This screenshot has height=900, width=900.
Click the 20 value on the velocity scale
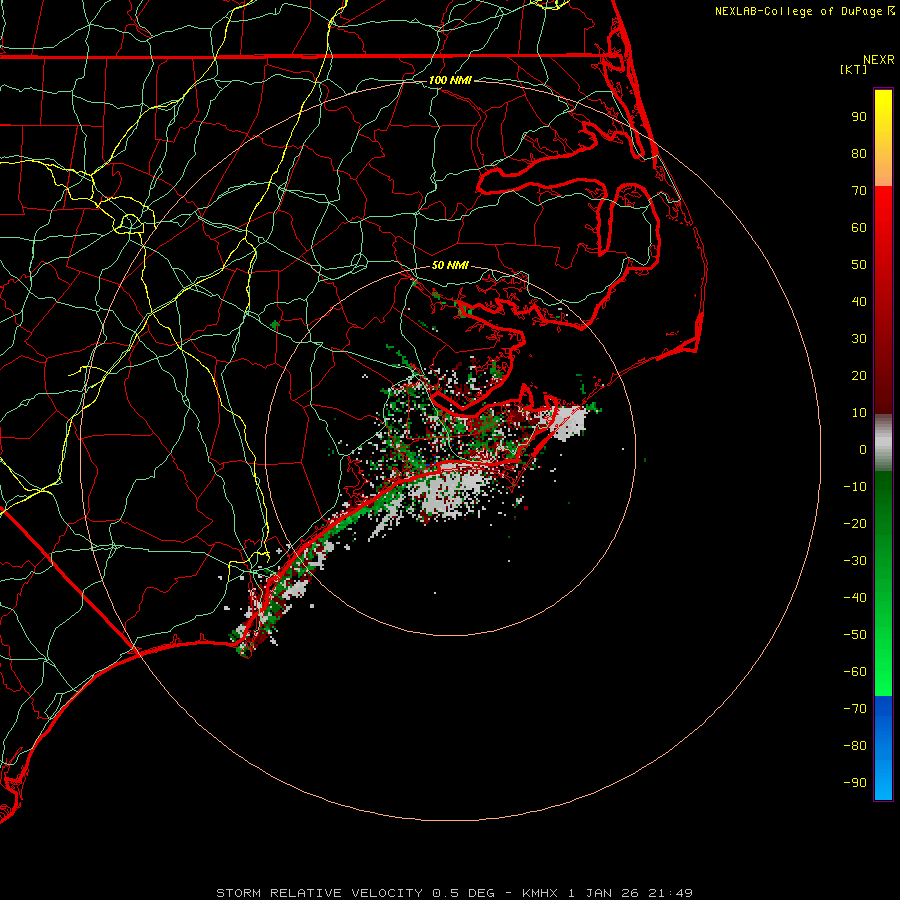[x=859, y=375]
